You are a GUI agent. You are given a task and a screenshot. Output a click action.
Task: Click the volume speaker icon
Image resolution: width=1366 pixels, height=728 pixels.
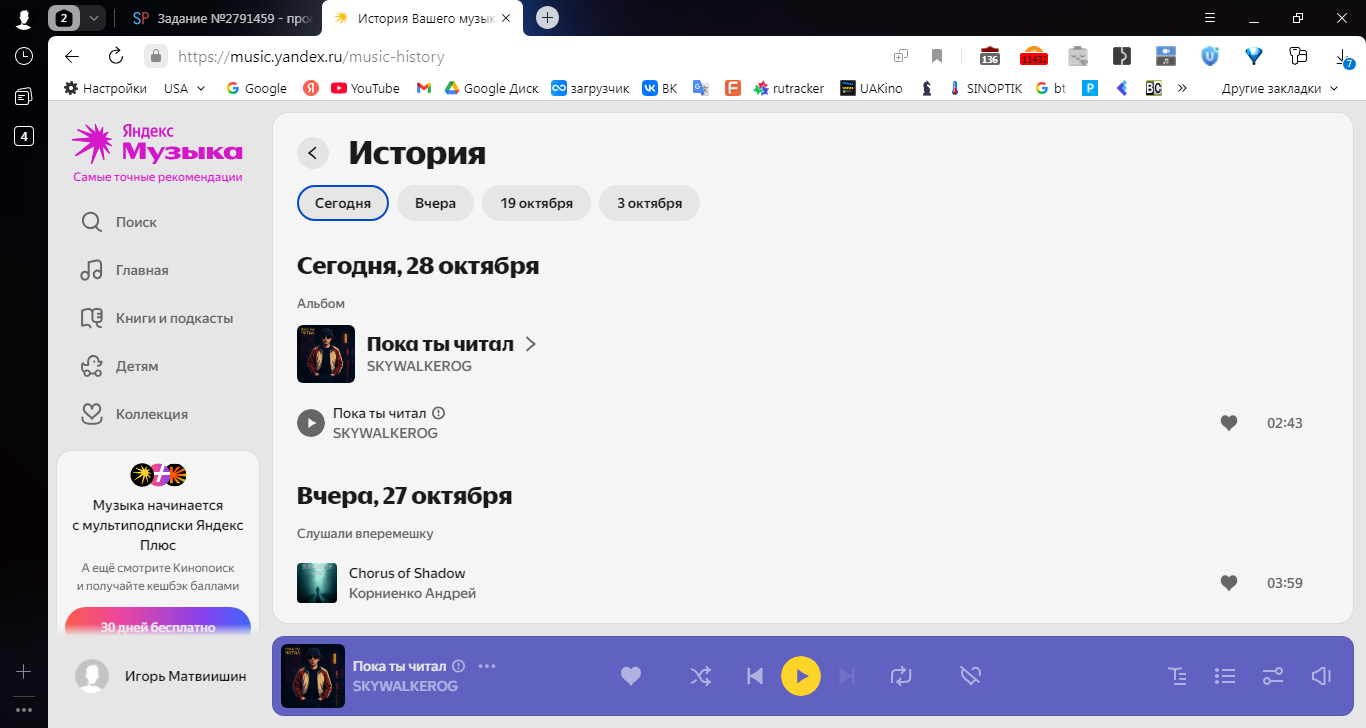[1321, 676]
